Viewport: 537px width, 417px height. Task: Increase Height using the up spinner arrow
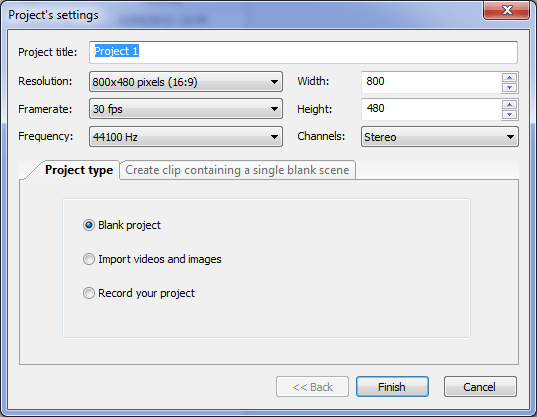pos(509,104)
